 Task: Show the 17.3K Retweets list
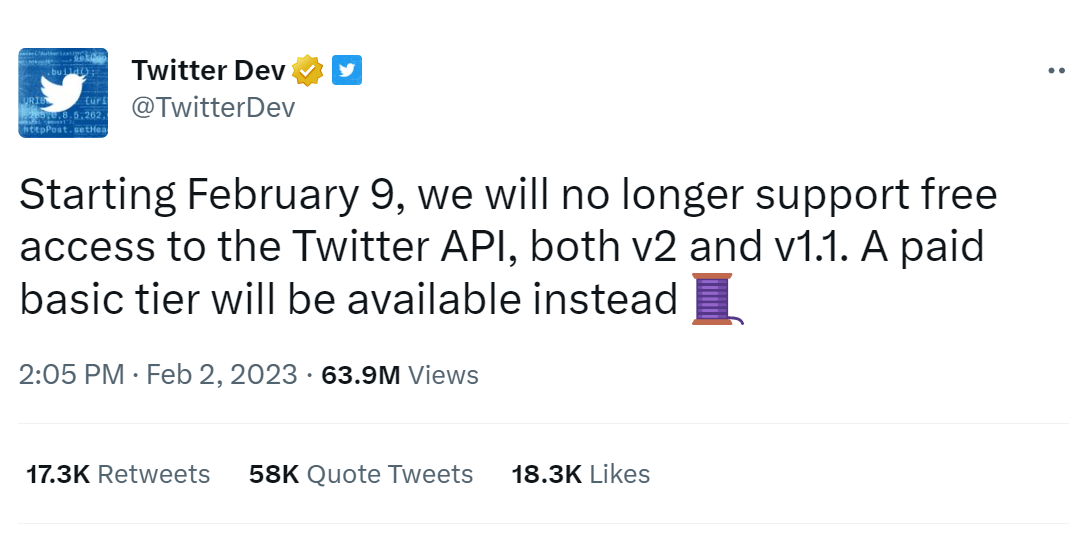[118, 473]
